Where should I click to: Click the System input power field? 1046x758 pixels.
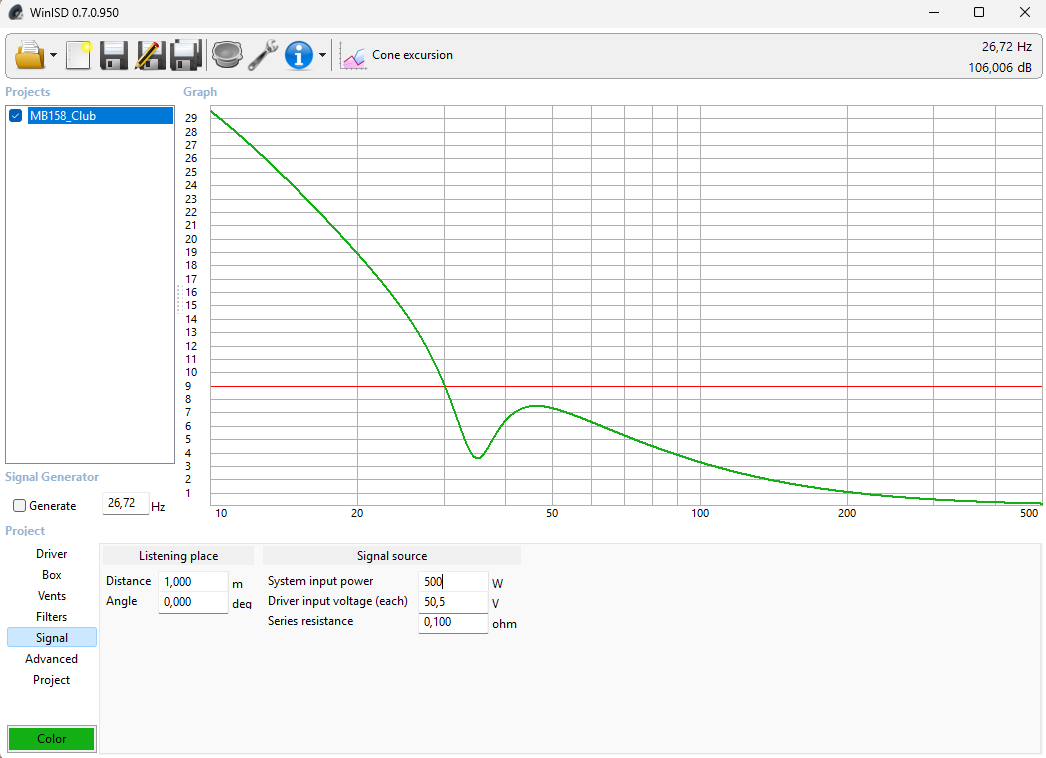coord(453,581)
